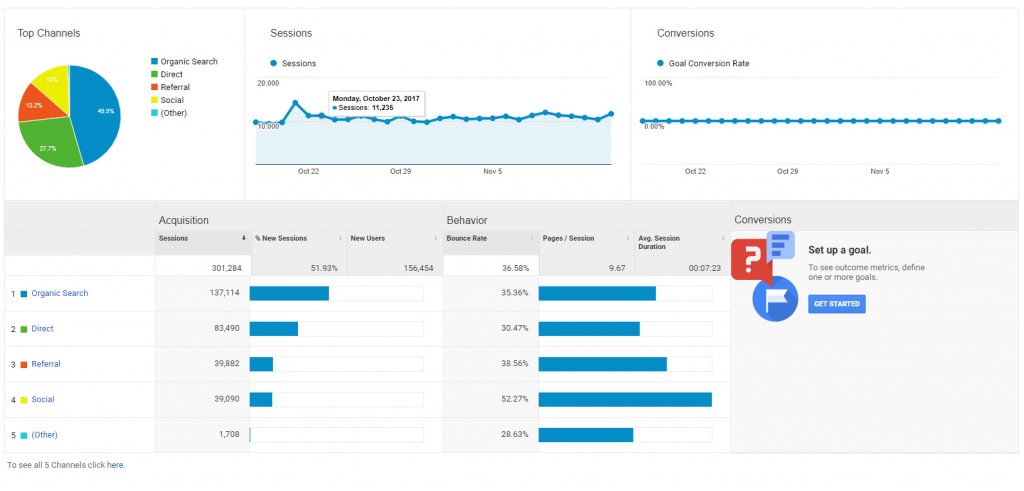Open the Referral channel link
This screenshot has width=1024, height=491.
pos(46,364)
